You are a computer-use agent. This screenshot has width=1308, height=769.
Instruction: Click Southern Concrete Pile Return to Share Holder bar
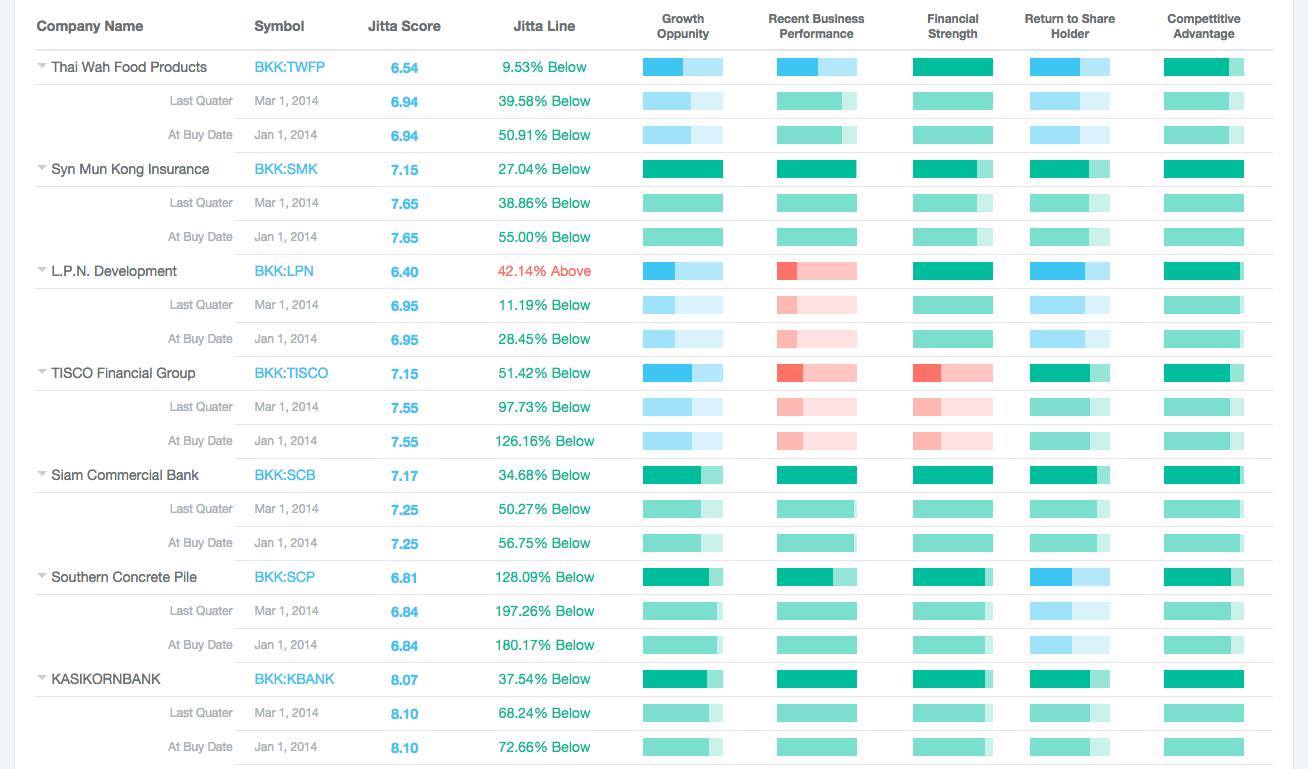[1070, 578]
